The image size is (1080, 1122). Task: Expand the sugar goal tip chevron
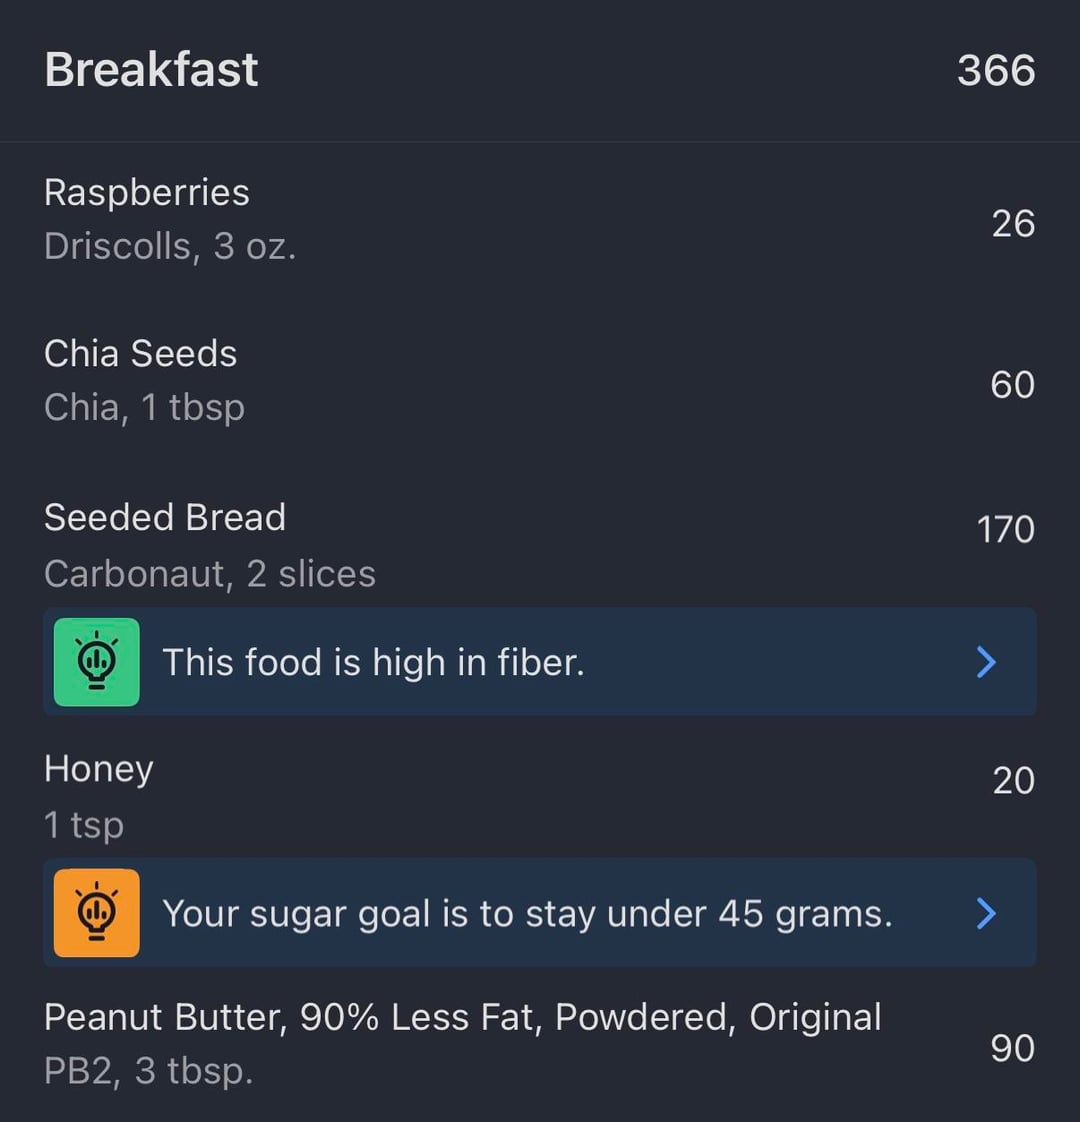pos(986,913)
